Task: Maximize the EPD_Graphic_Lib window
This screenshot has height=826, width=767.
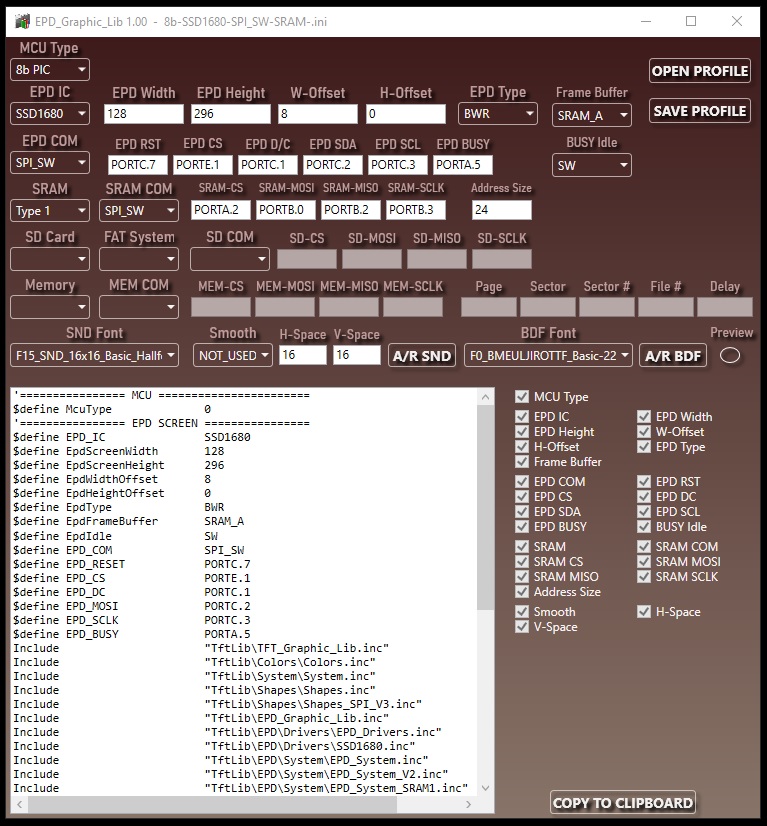Action: (x=691, y=21)
